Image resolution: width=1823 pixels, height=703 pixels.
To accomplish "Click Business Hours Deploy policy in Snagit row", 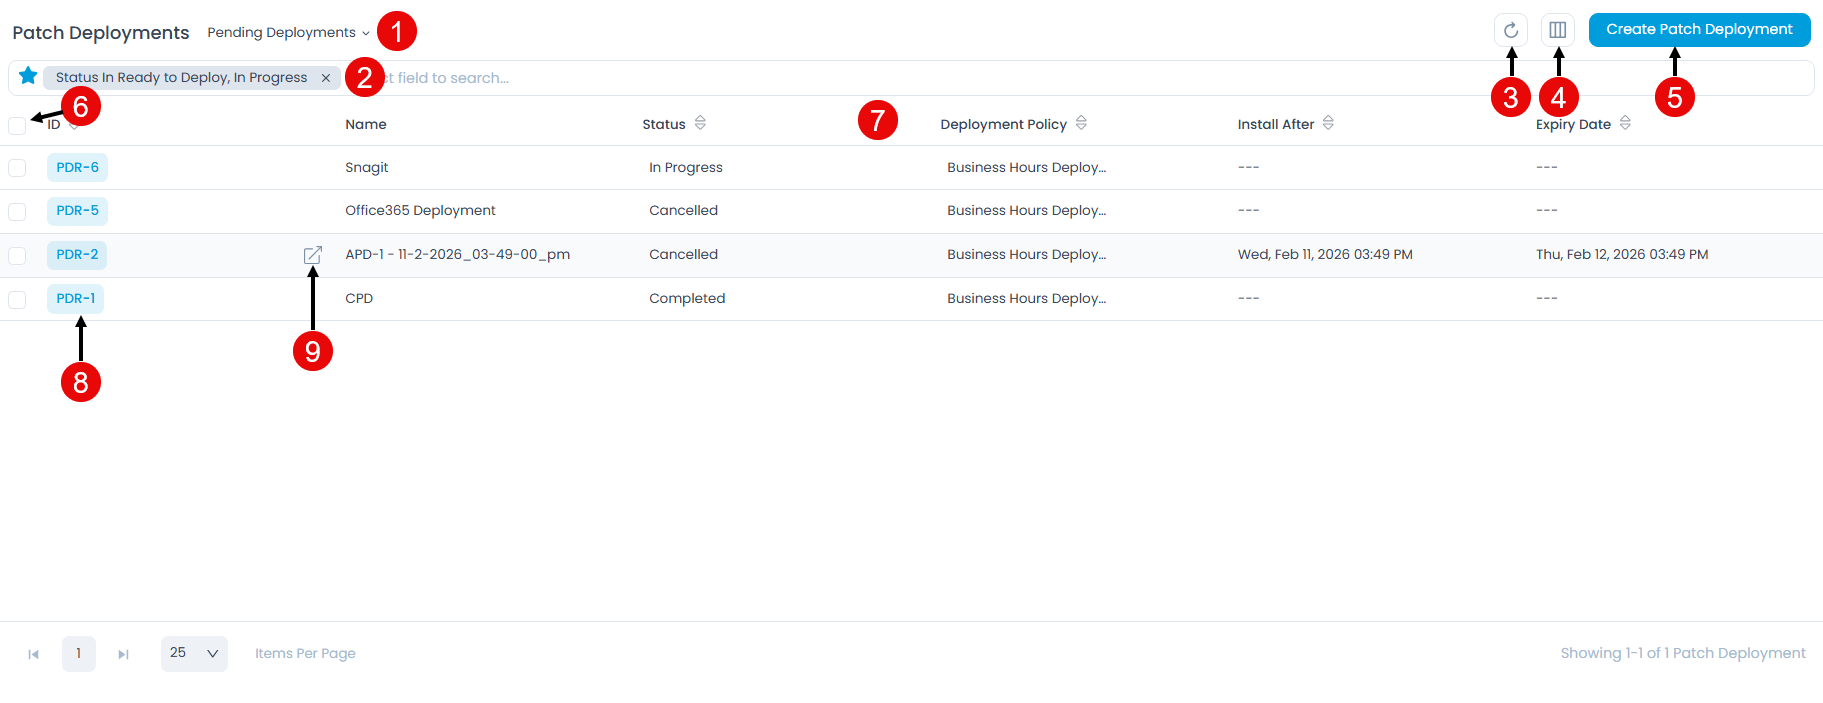I will click(1027, 167).
